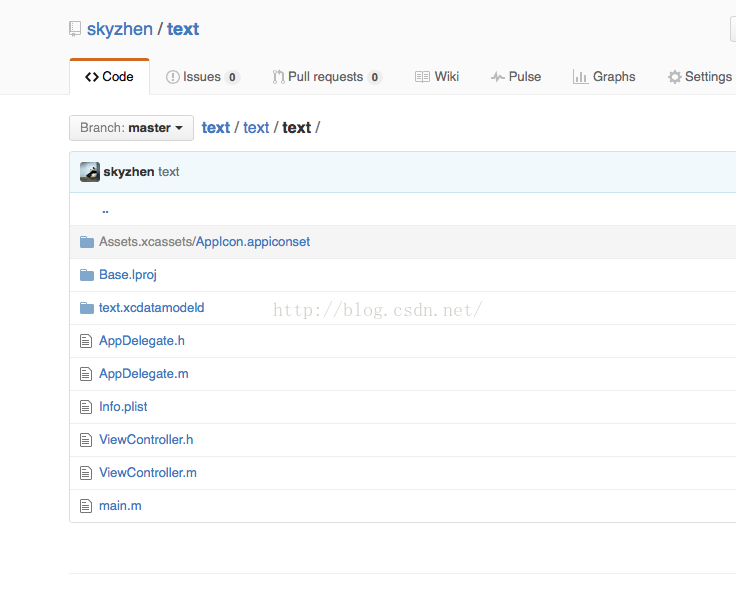Open the Pull requests tab

327,77
